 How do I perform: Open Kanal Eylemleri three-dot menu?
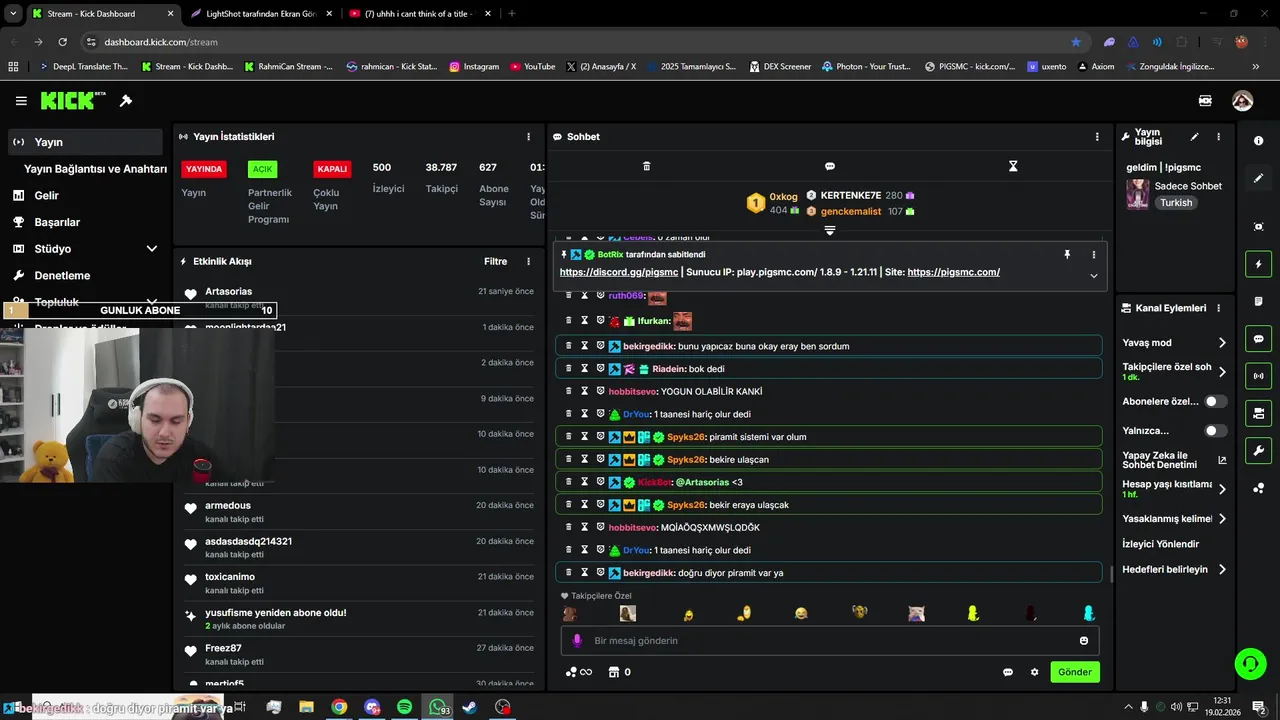[x=1218, y=308]
